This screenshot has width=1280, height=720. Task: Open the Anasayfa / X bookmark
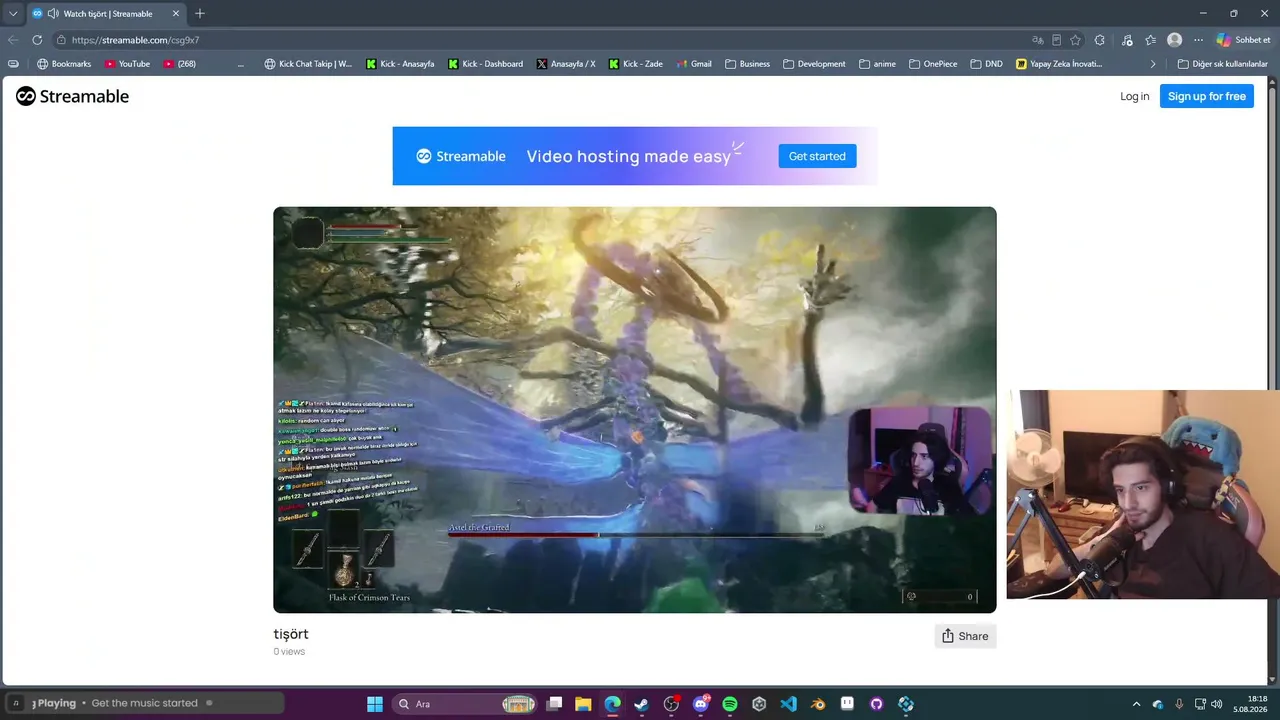(x=565, y=64)
